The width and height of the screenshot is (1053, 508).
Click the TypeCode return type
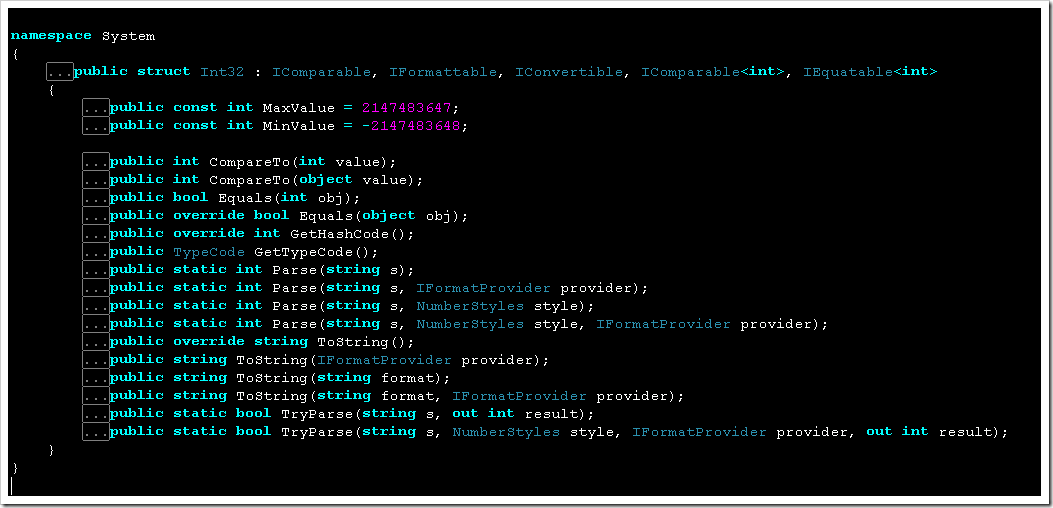pos(209,252)
